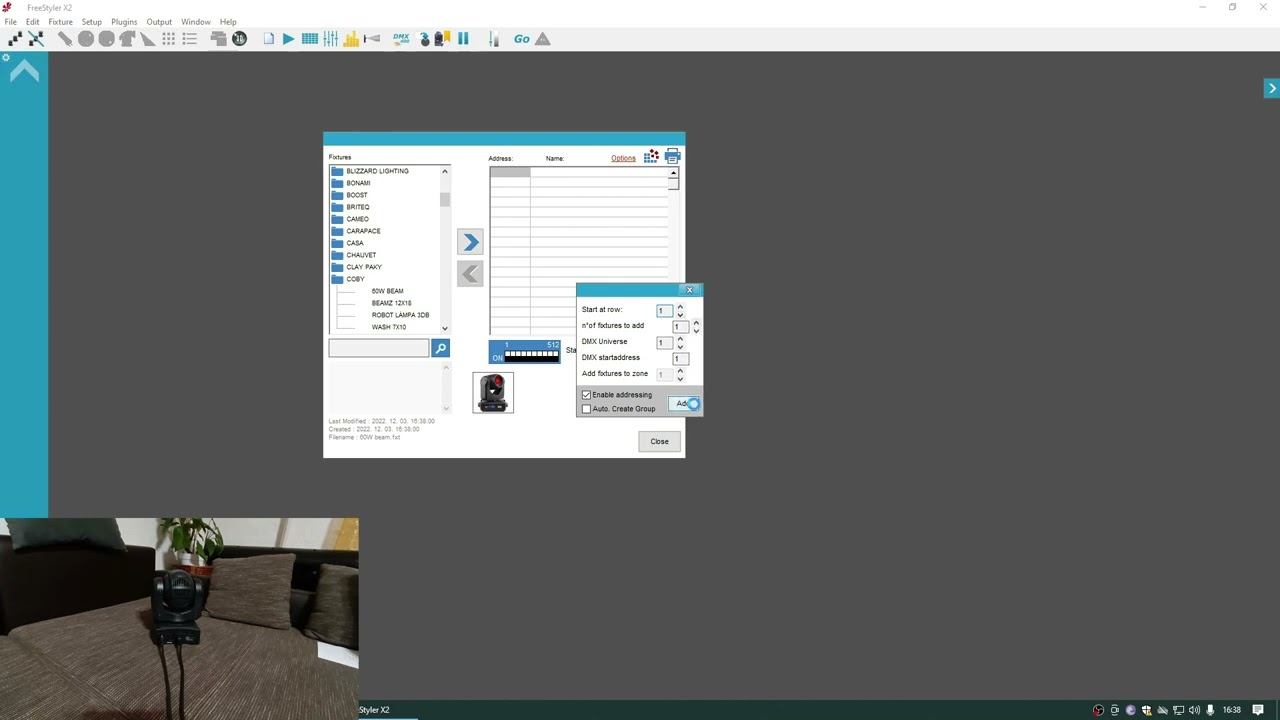The width and height of the screenshot is (1280, 720).
Task: Click the DMX 400 toolbar icon
Action: pos(401,39)
